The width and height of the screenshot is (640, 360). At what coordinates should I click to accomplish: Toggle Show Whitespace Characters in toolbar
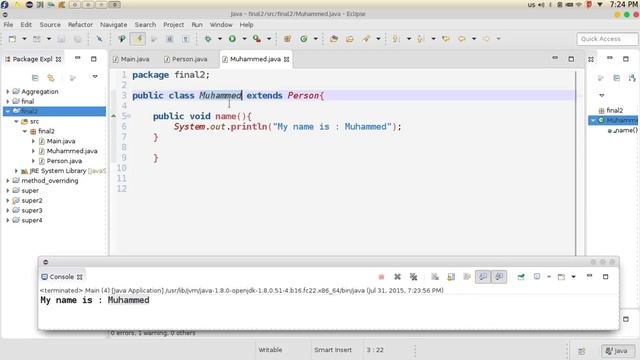pos(186,39)
